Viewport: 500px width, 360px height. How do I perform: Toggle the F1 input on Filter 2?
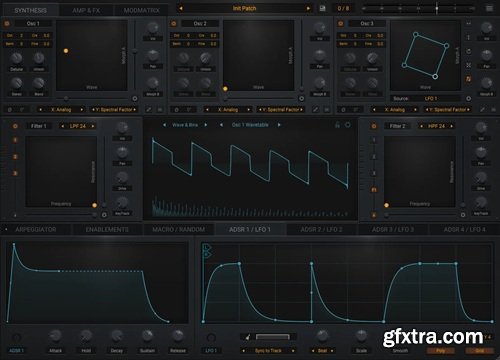[374, 190]
